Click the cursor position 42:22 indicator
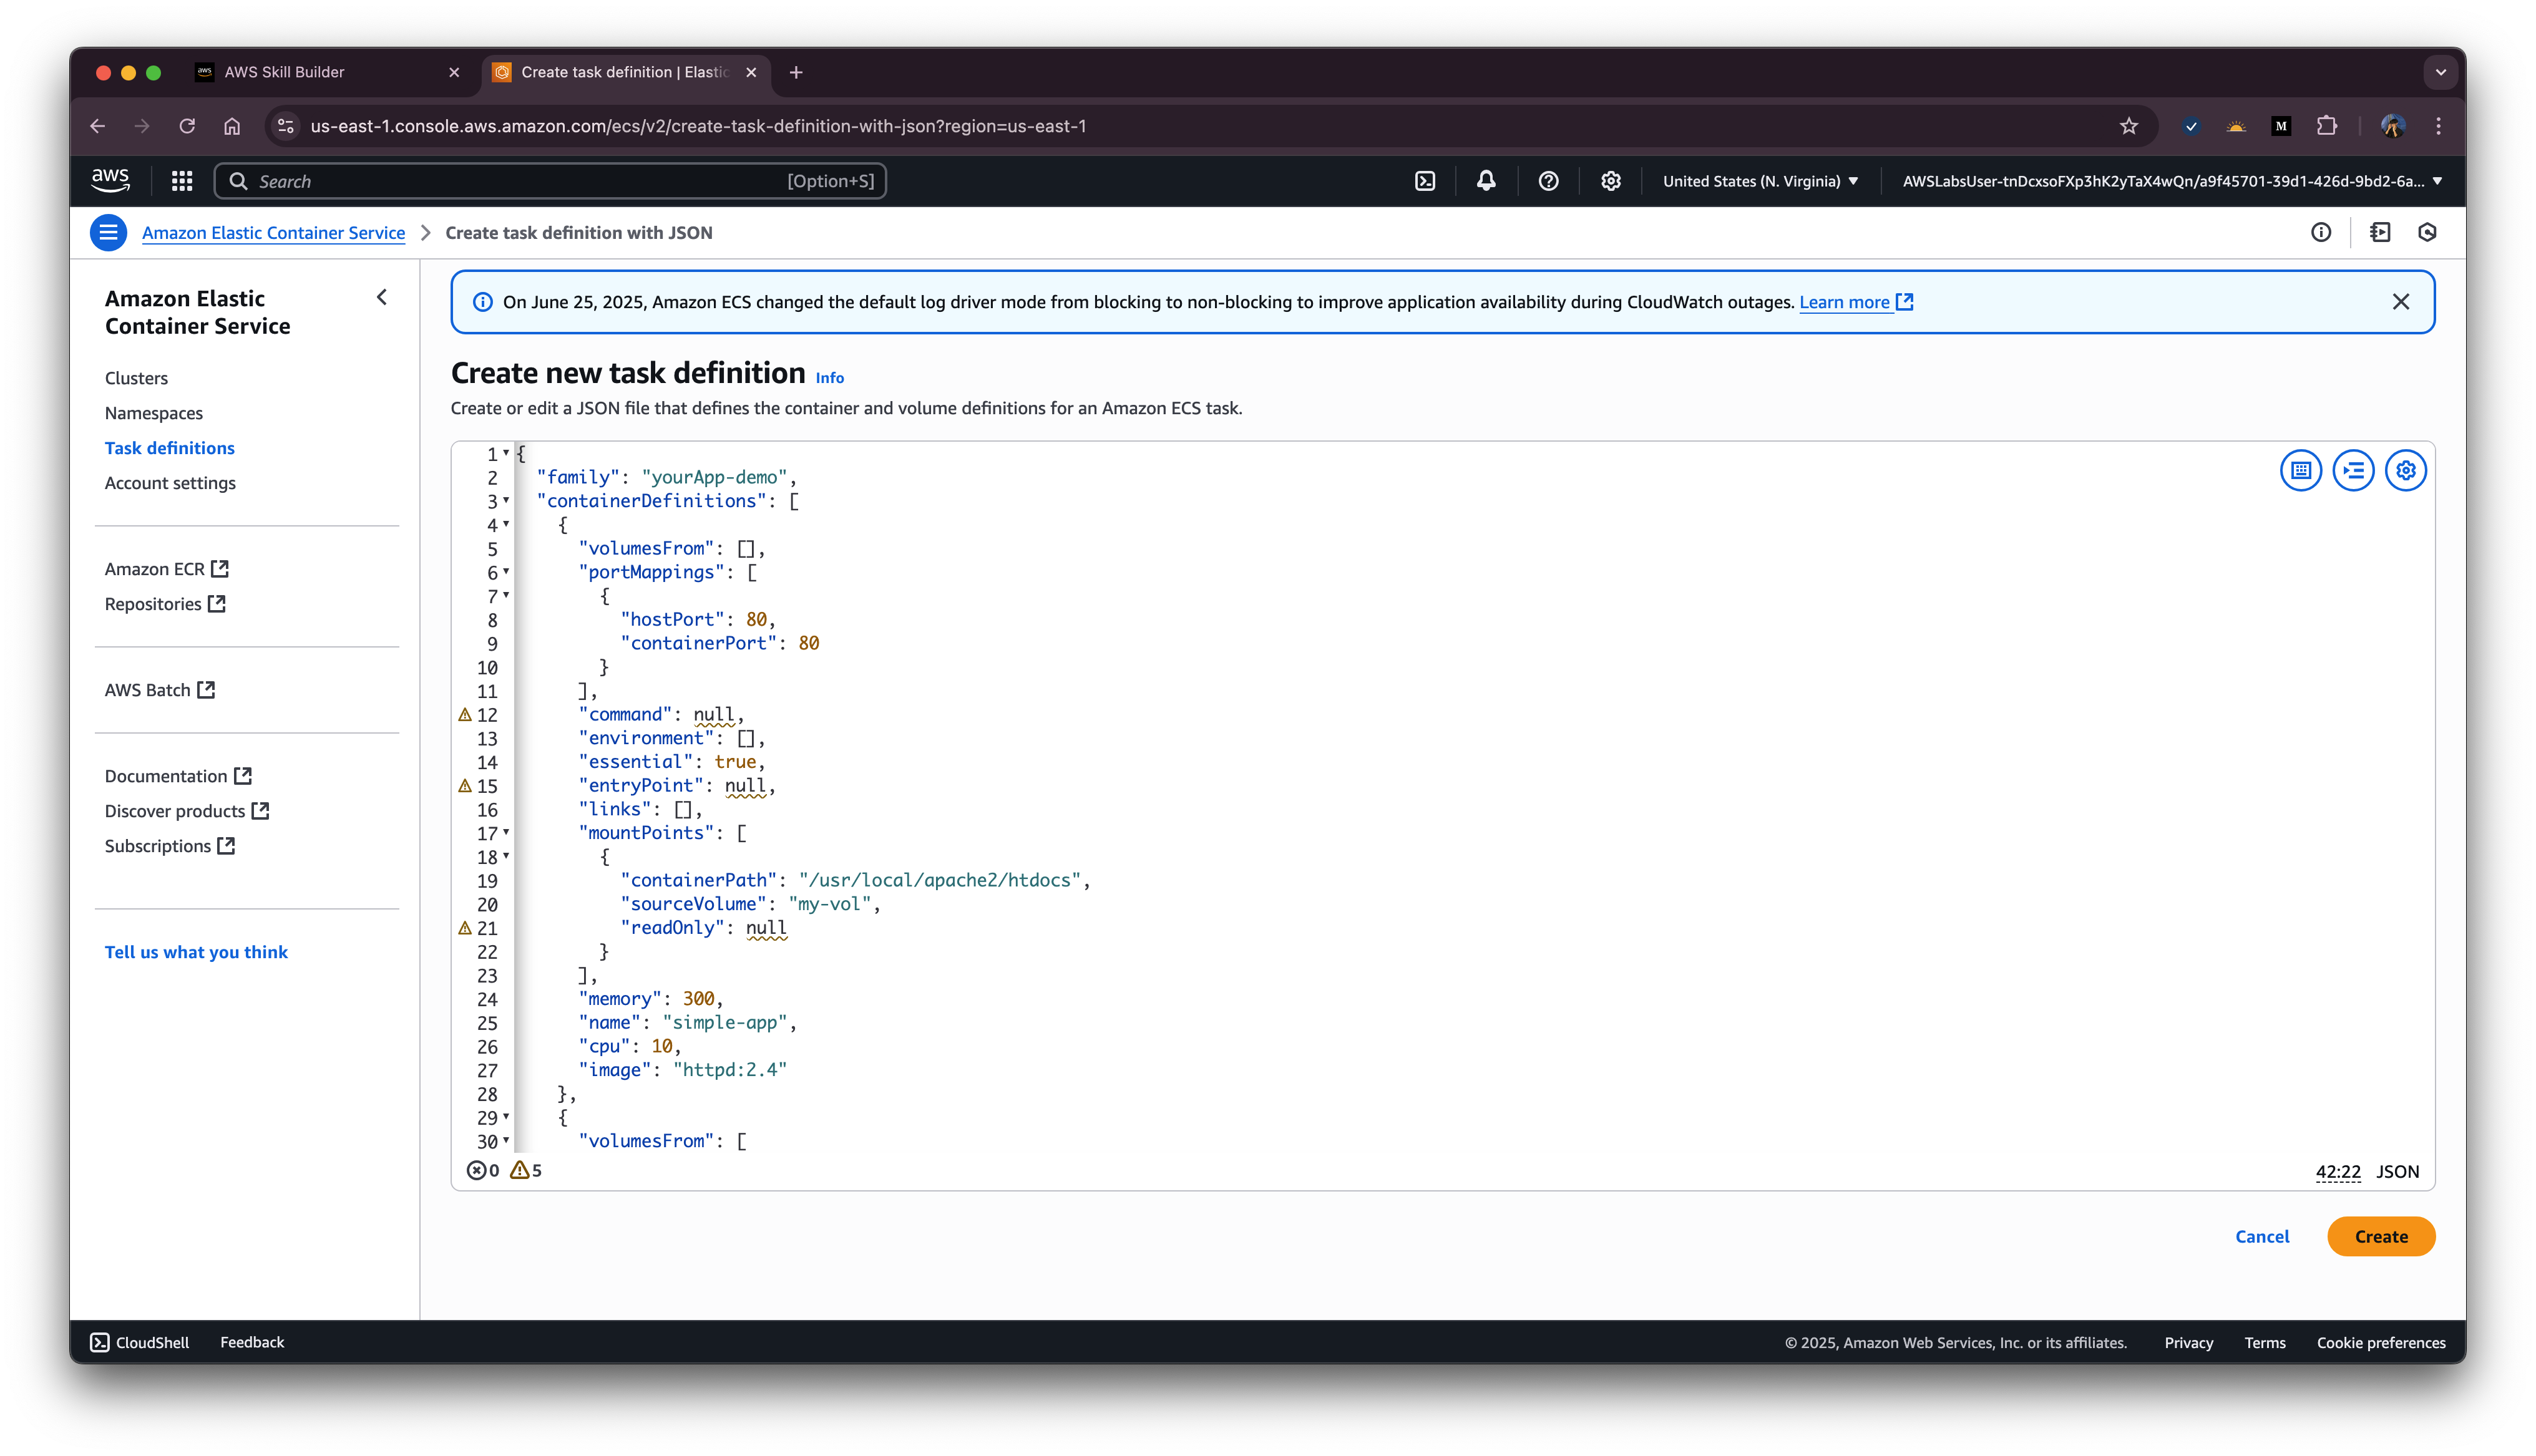 click(x=2338, y=1171)
